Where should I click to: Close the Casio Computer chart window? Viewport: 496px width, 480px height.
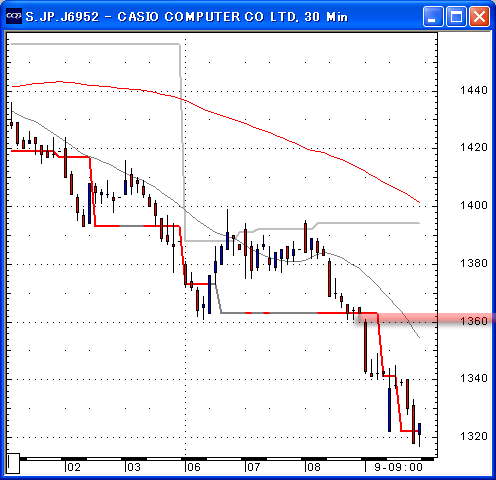coord(479,16)
